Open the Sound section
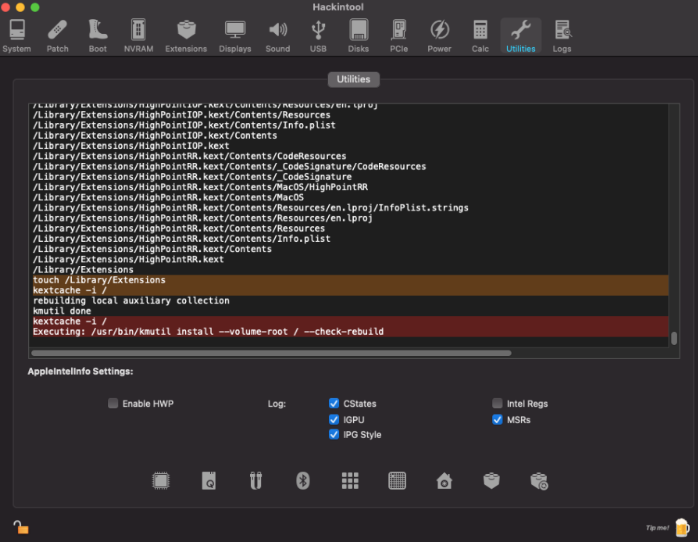 click(278, 36)
